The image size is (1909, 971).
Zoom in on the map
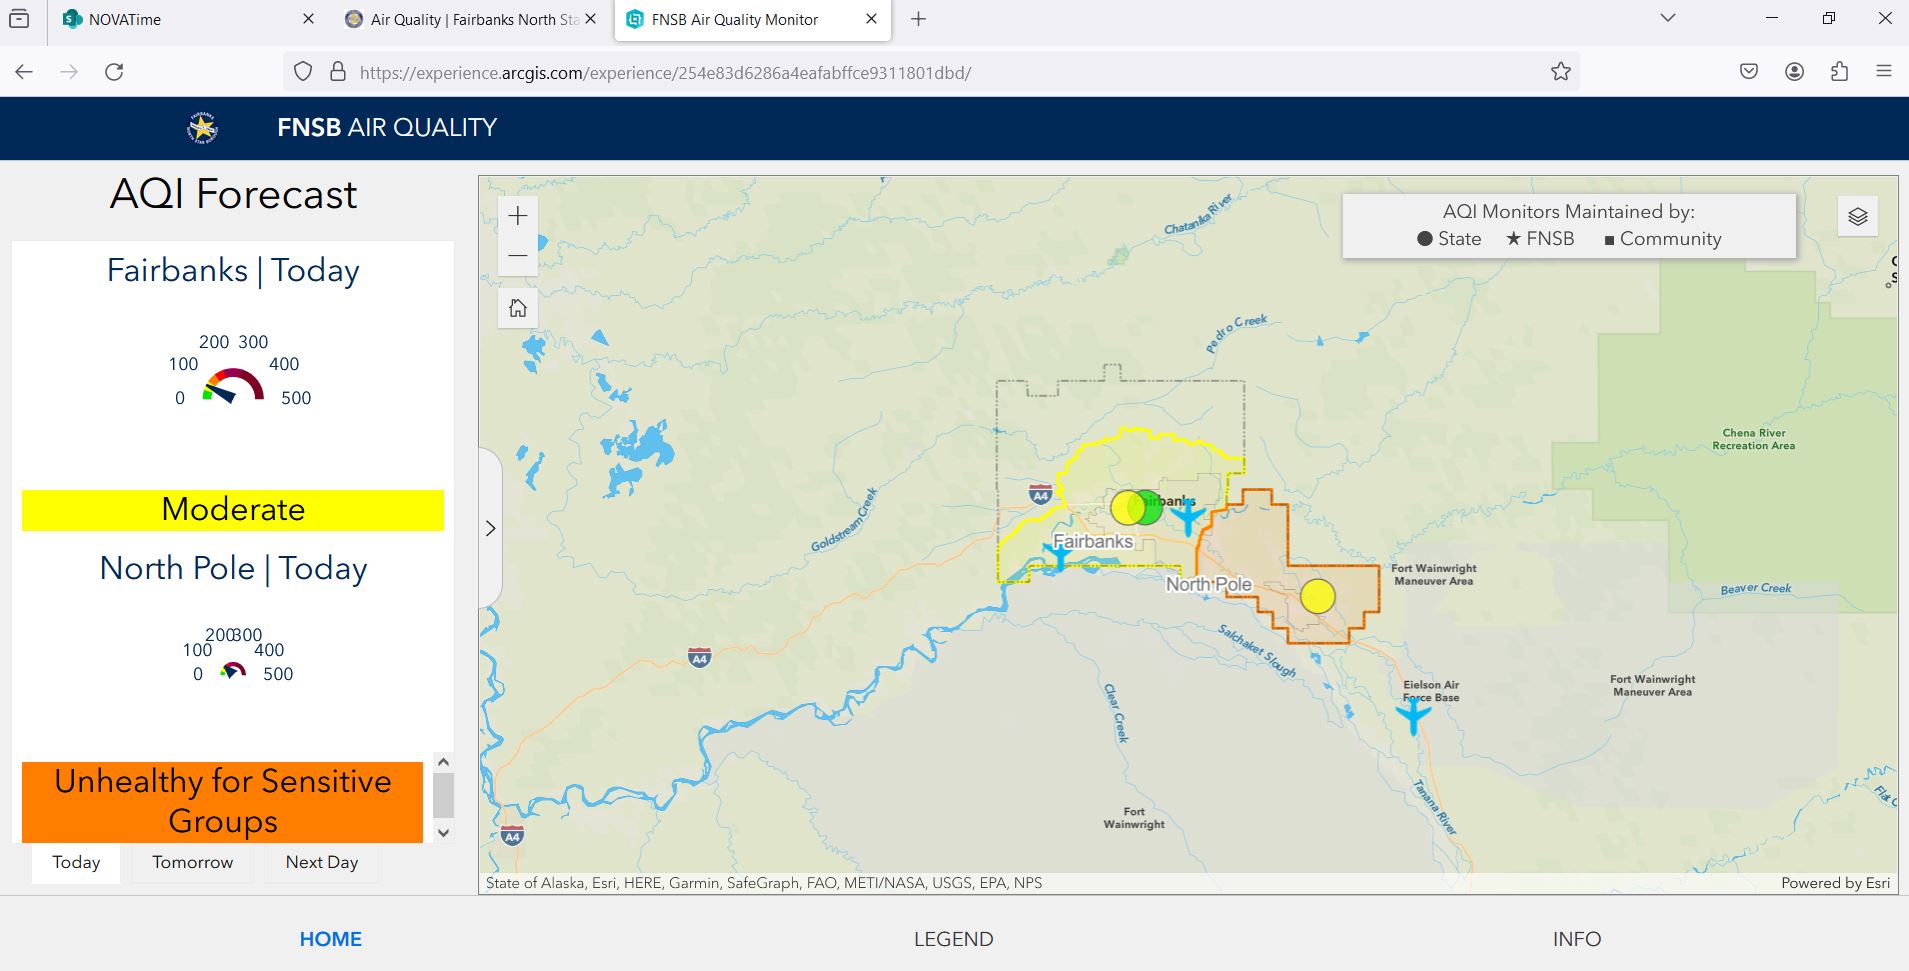point(518,216)
